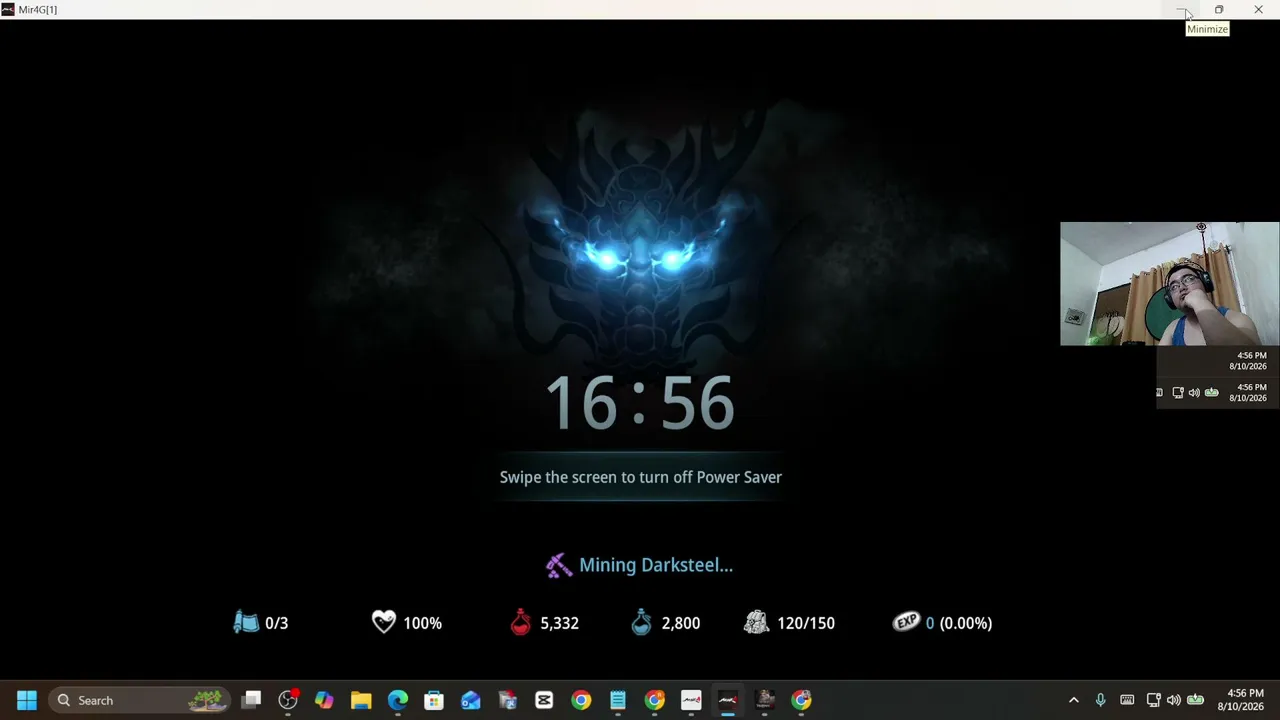This screenshot has width=1280, height=720.
Task: Open the Windows Start menu
Action: 27,700
